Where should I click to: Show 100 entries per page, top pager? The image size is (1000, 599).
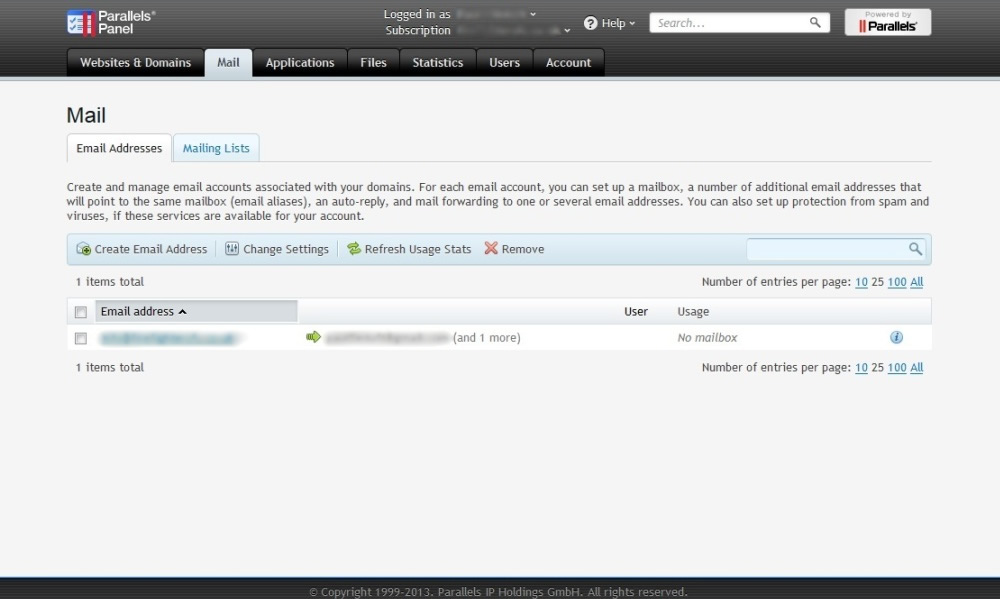(x=897, y=281)
